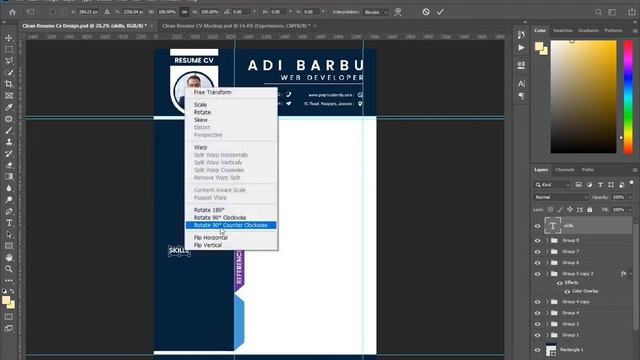Click the rotation angle input field
Viewport: 640px width, 360px height.
pos(241,12)
